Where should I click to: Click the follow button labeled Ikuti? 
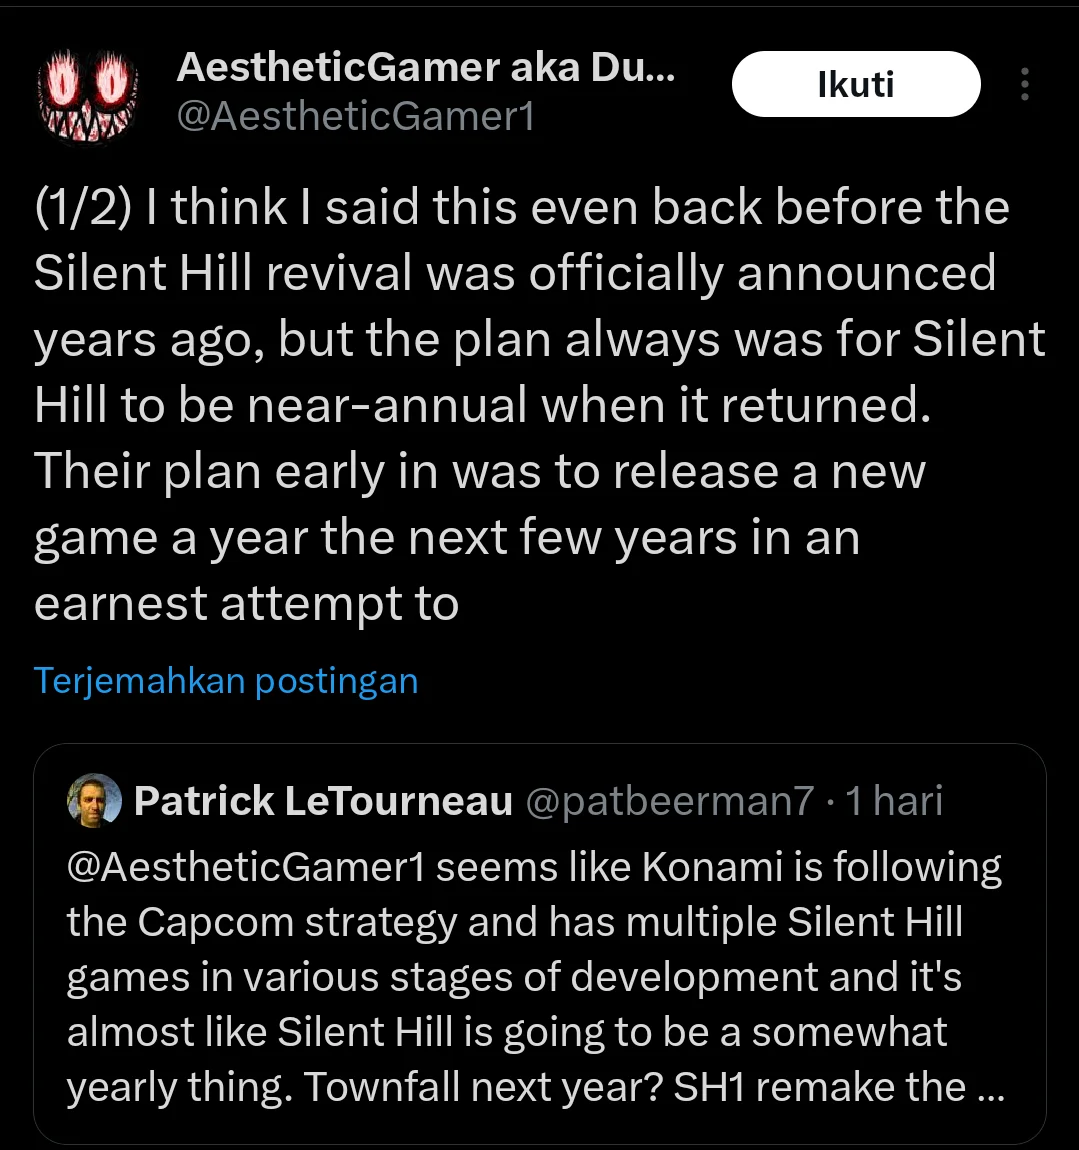tap(856, 84)
